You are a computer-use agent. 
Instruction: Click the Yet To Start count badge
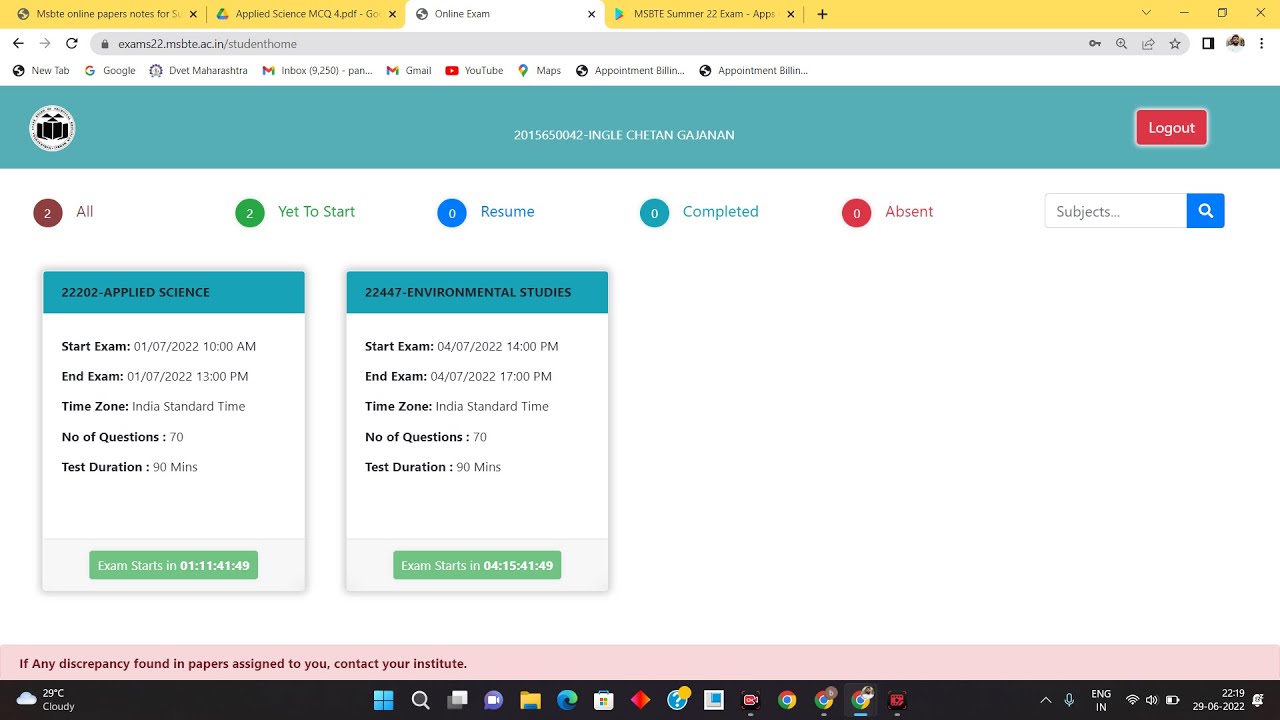(x=250, y=213)
